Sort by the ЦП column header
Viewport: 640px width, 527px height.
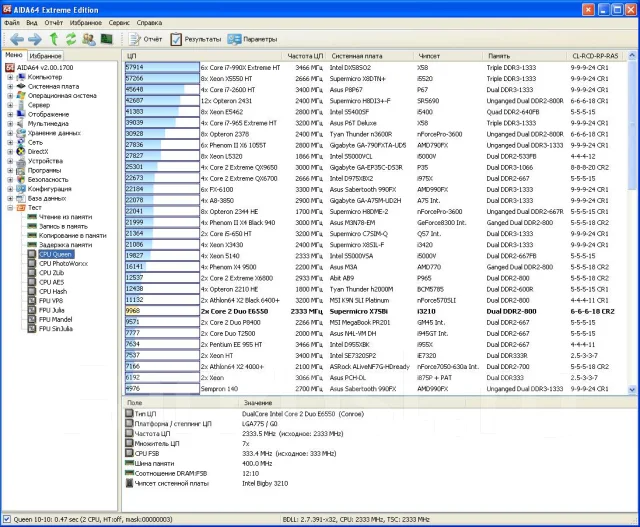point(202,56)
